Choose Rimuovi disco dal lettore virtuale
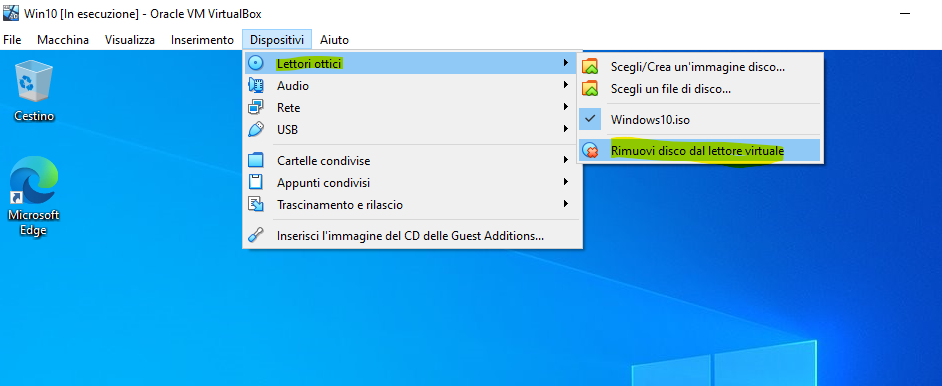Image resolution: width=942 pixels, height=386 pixels. (699, 151)
